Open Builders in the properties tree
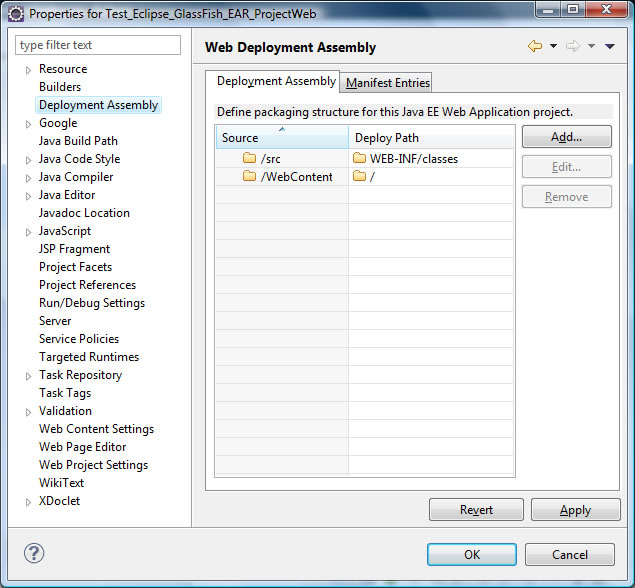 tap(60, 87)
